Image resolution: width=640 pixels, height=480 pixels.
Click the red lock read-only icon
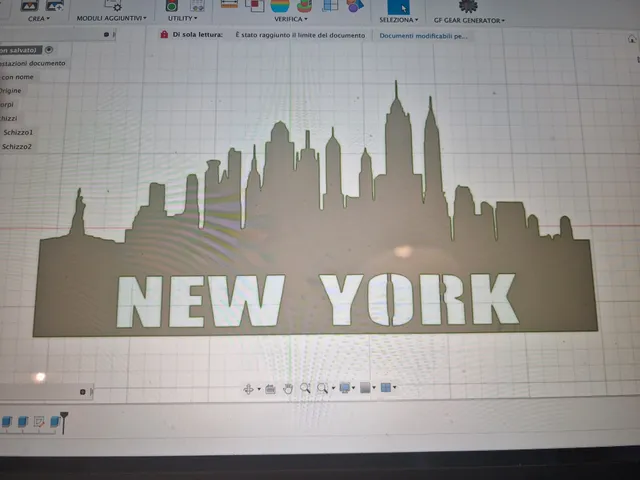pyautogui.click(x=164, y=34)
